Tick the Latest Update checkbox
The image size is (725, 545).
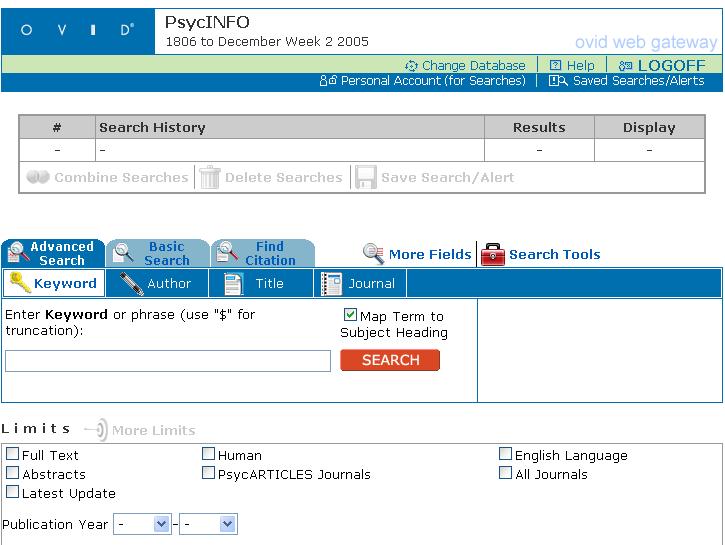tap(12, 491)
